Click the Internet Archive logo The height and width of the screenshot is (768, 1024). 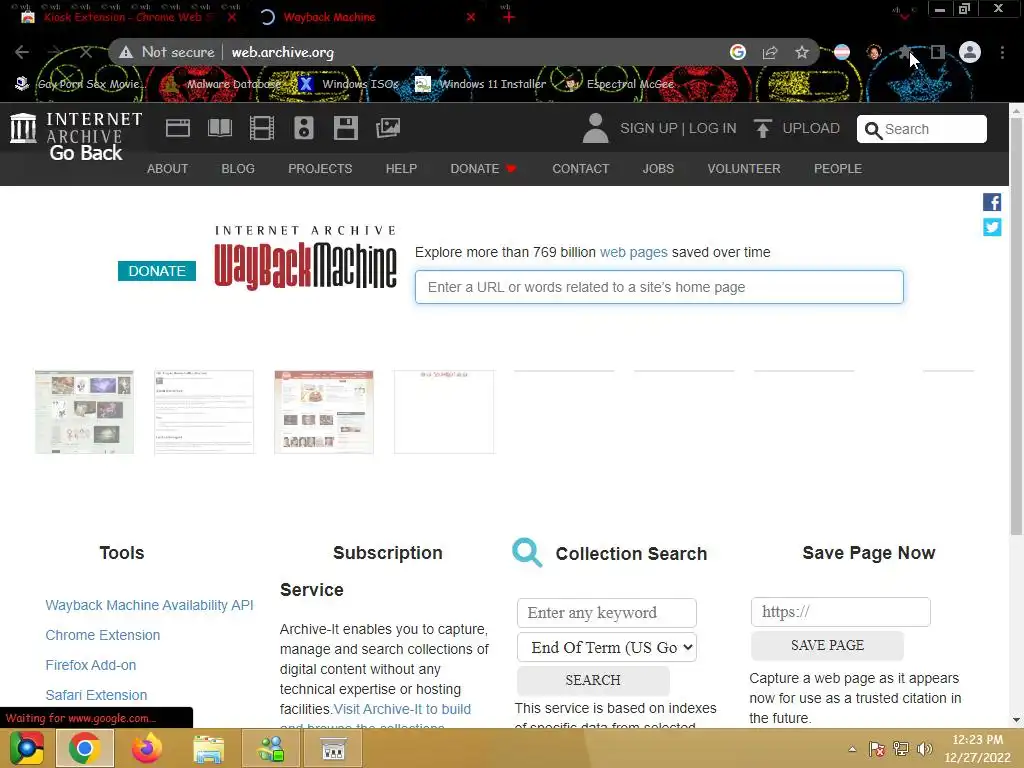click(76, 128)
